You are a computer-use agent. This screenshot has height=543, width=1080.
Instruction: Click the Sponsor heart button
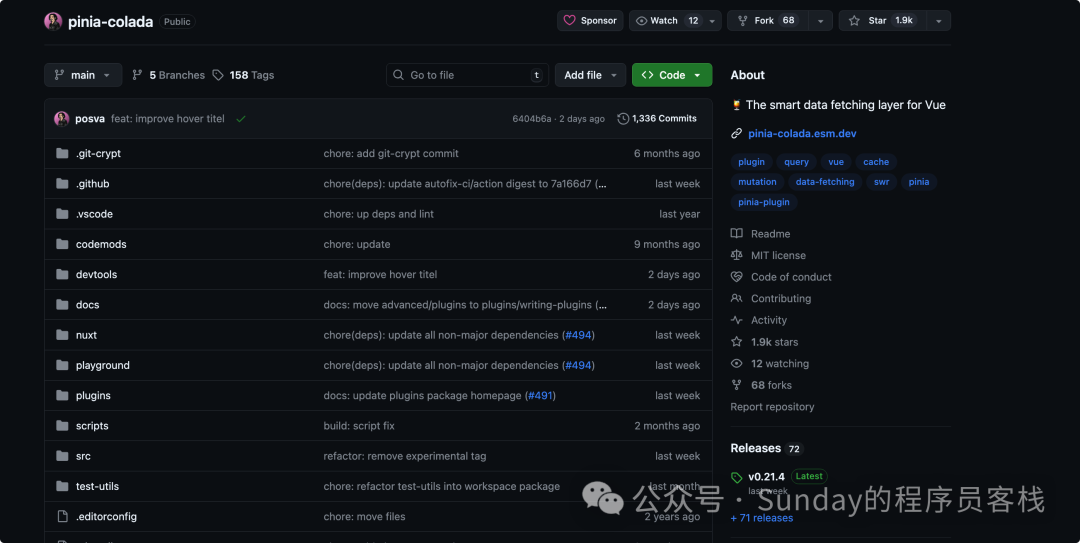(590, 21)
